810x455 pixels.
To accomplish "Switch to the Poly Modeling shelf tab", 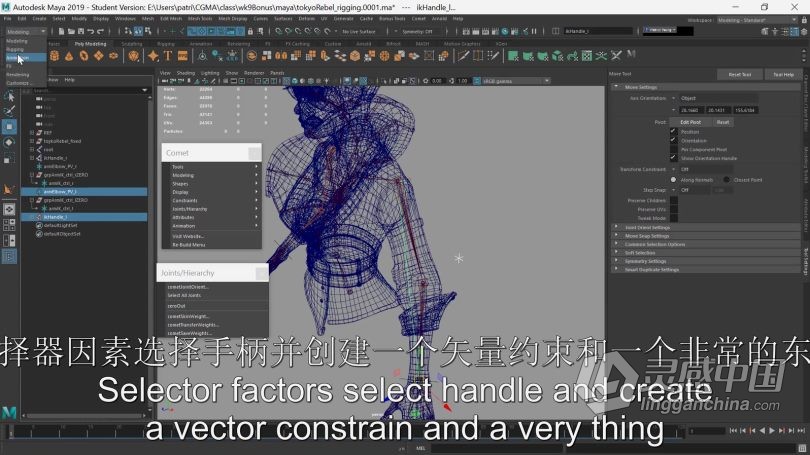I will [x=90, y=44].
